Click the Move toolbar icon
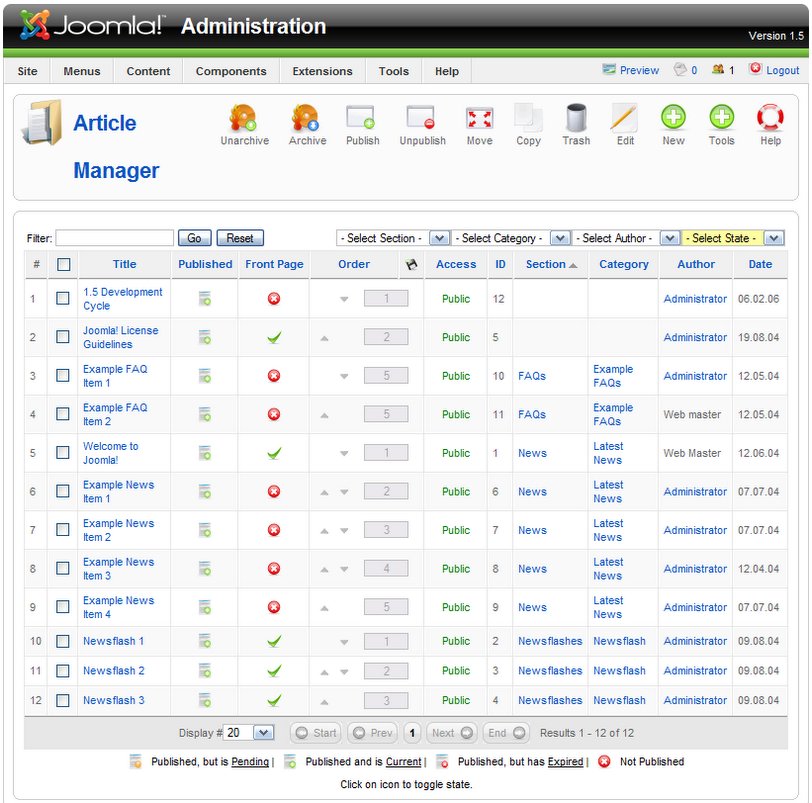 click(479, 118)
